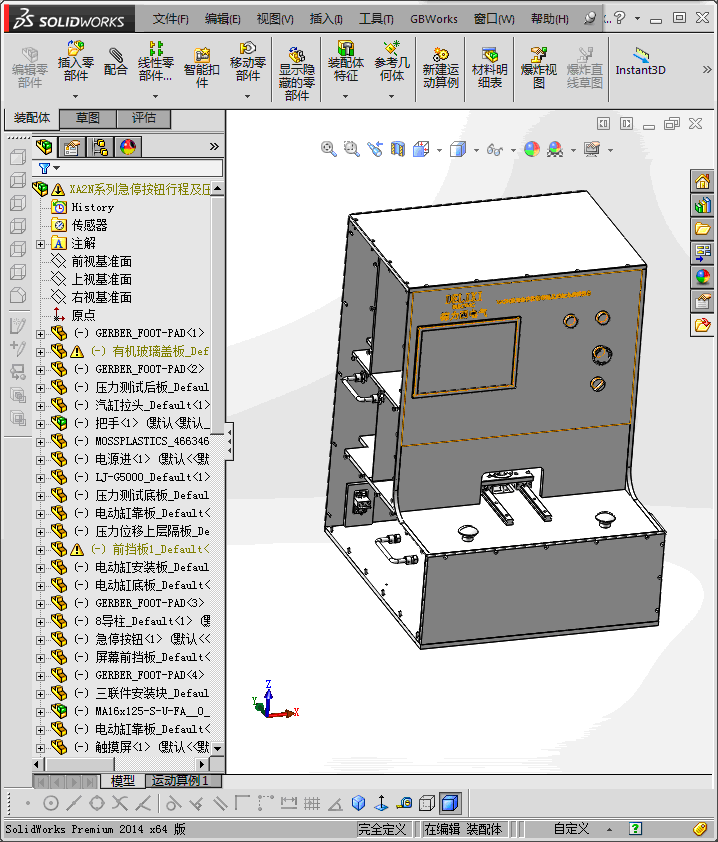Viewport: 718px width, 842px height.
Task: Click Show Hidden Components (显示隐藏的零部件)
Action: click(296, 74)
